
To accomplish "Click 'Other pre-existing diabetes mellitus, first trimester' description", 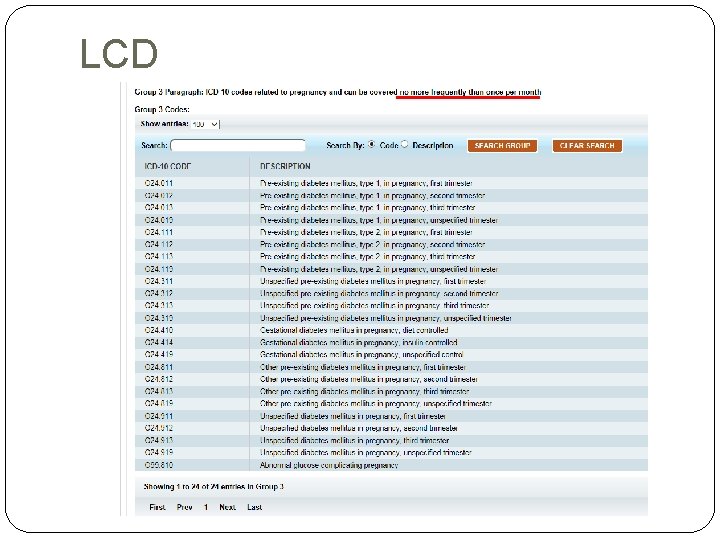I will pos(363,367).
